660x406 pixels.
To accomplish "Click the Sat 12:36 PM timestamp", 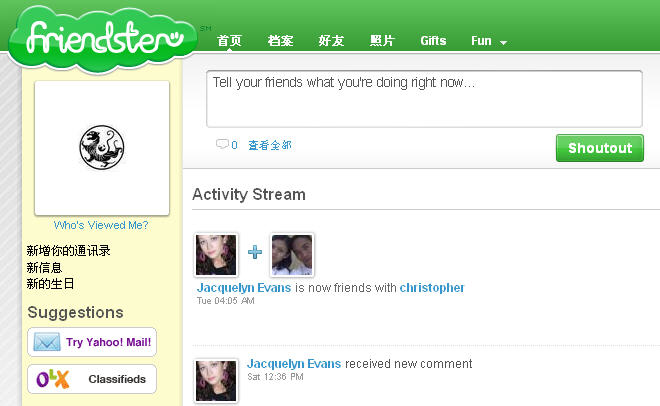I will (275, 377).
